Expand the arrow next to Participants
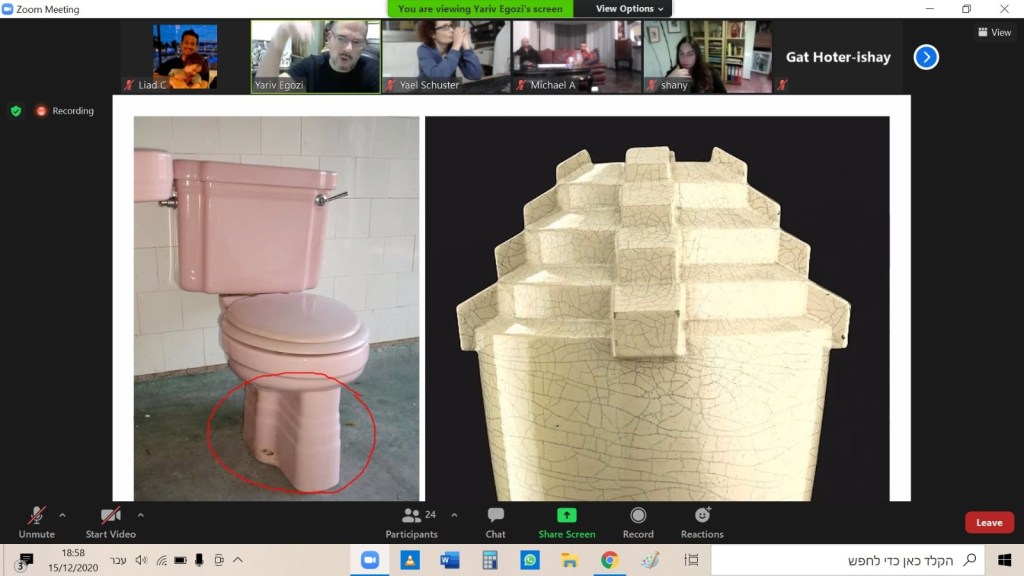 click(x=454, y=515)
